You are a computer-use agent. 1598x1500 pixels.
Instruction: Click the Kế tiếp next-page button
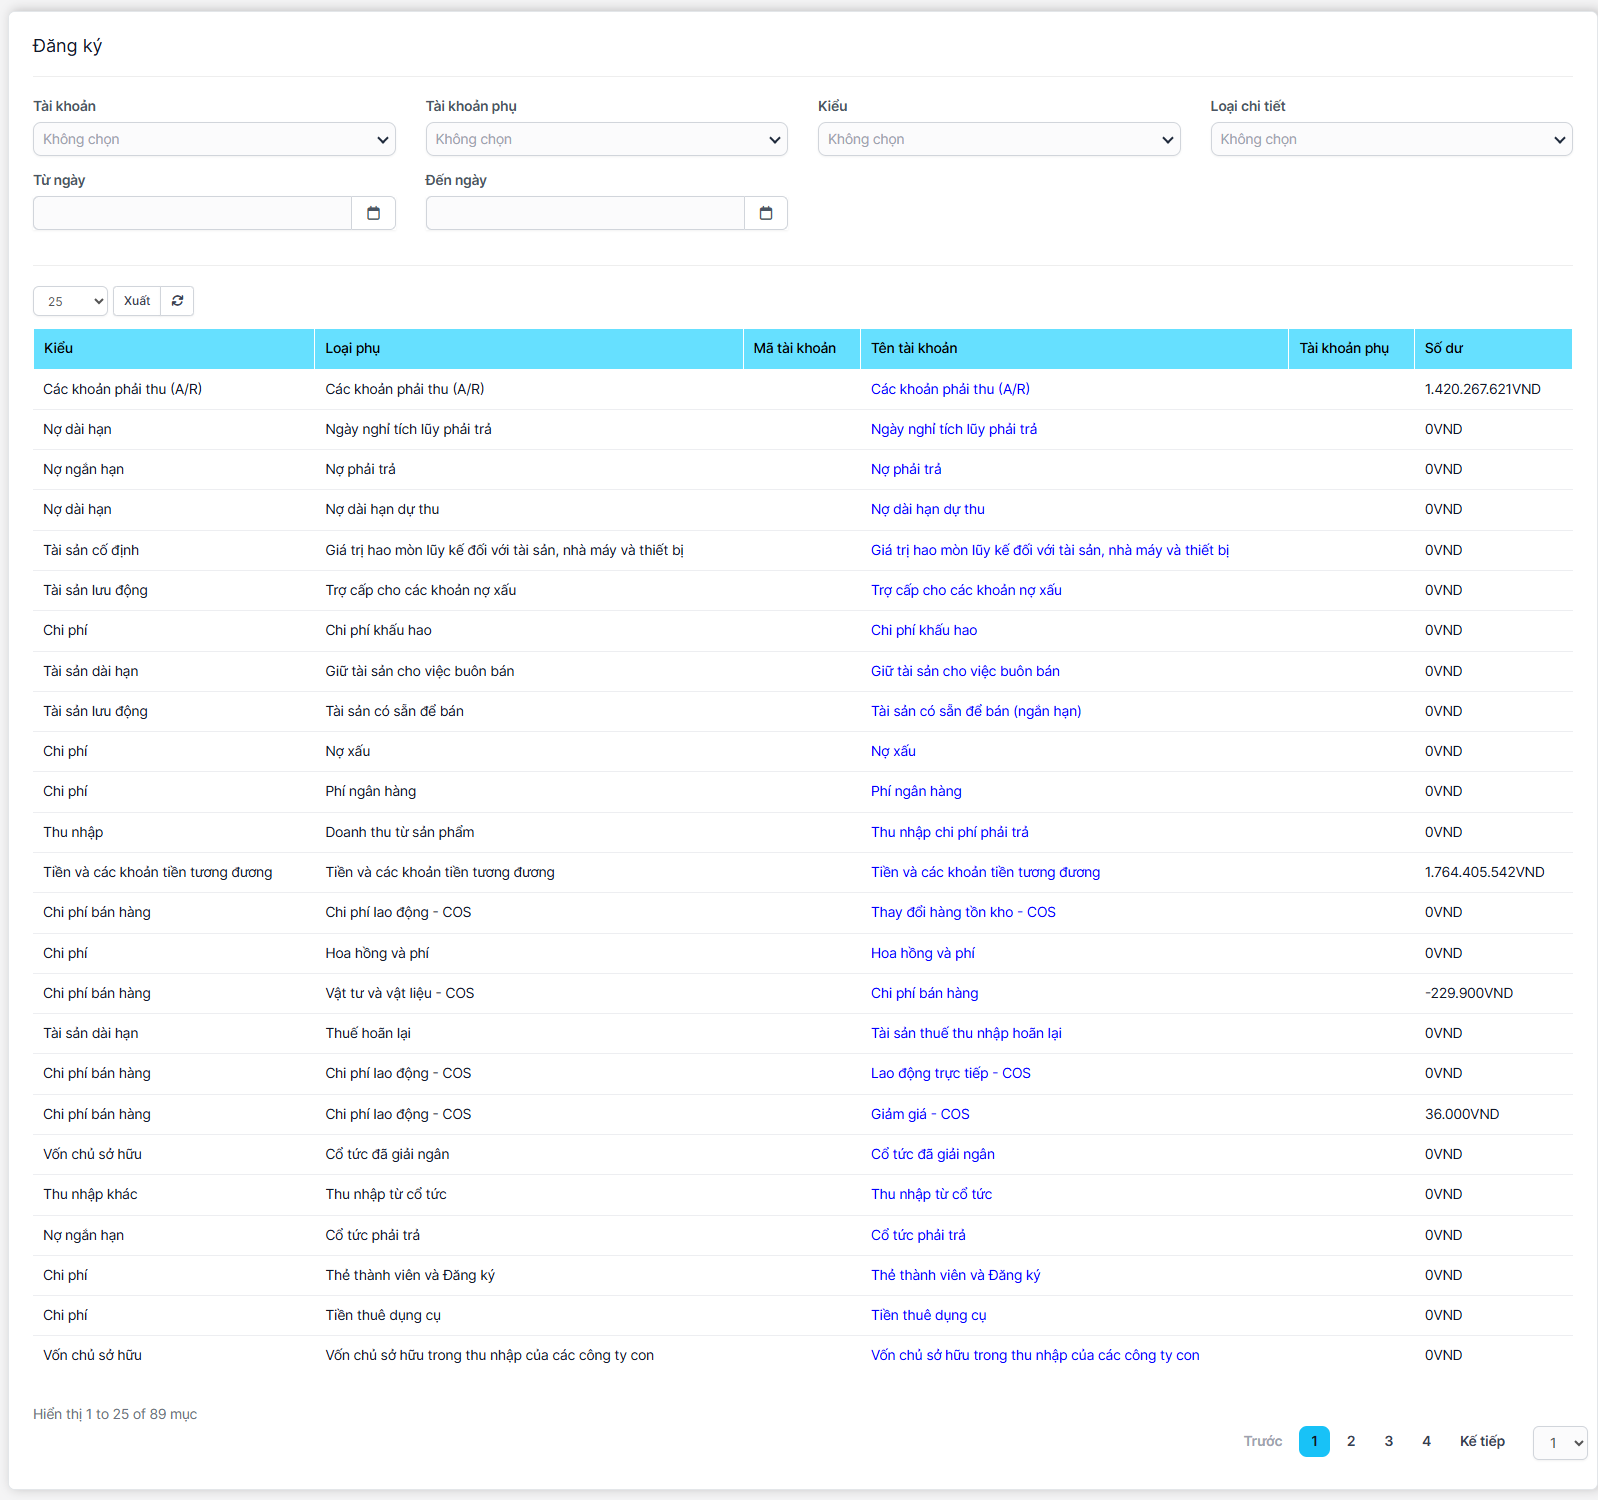[x=1481, y=1441]
